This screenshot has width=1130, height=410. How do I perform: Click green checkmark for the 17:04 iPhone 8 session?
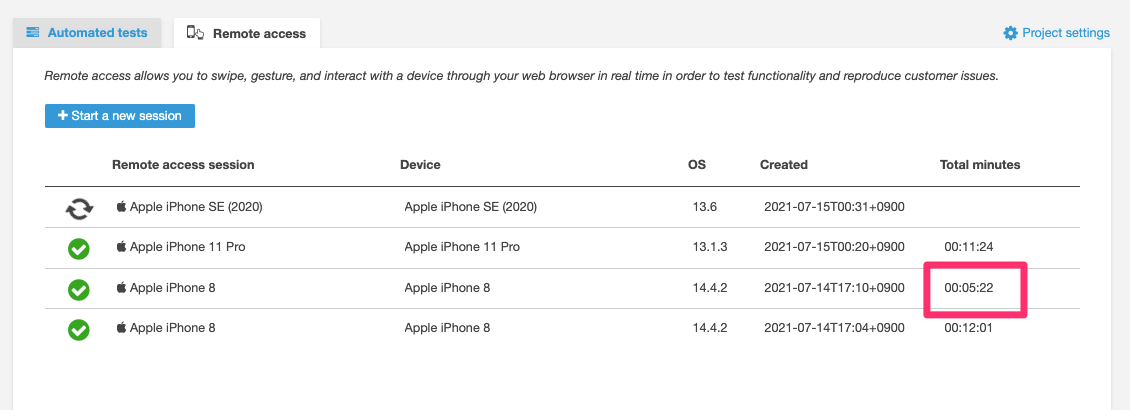tap(78, 328)
